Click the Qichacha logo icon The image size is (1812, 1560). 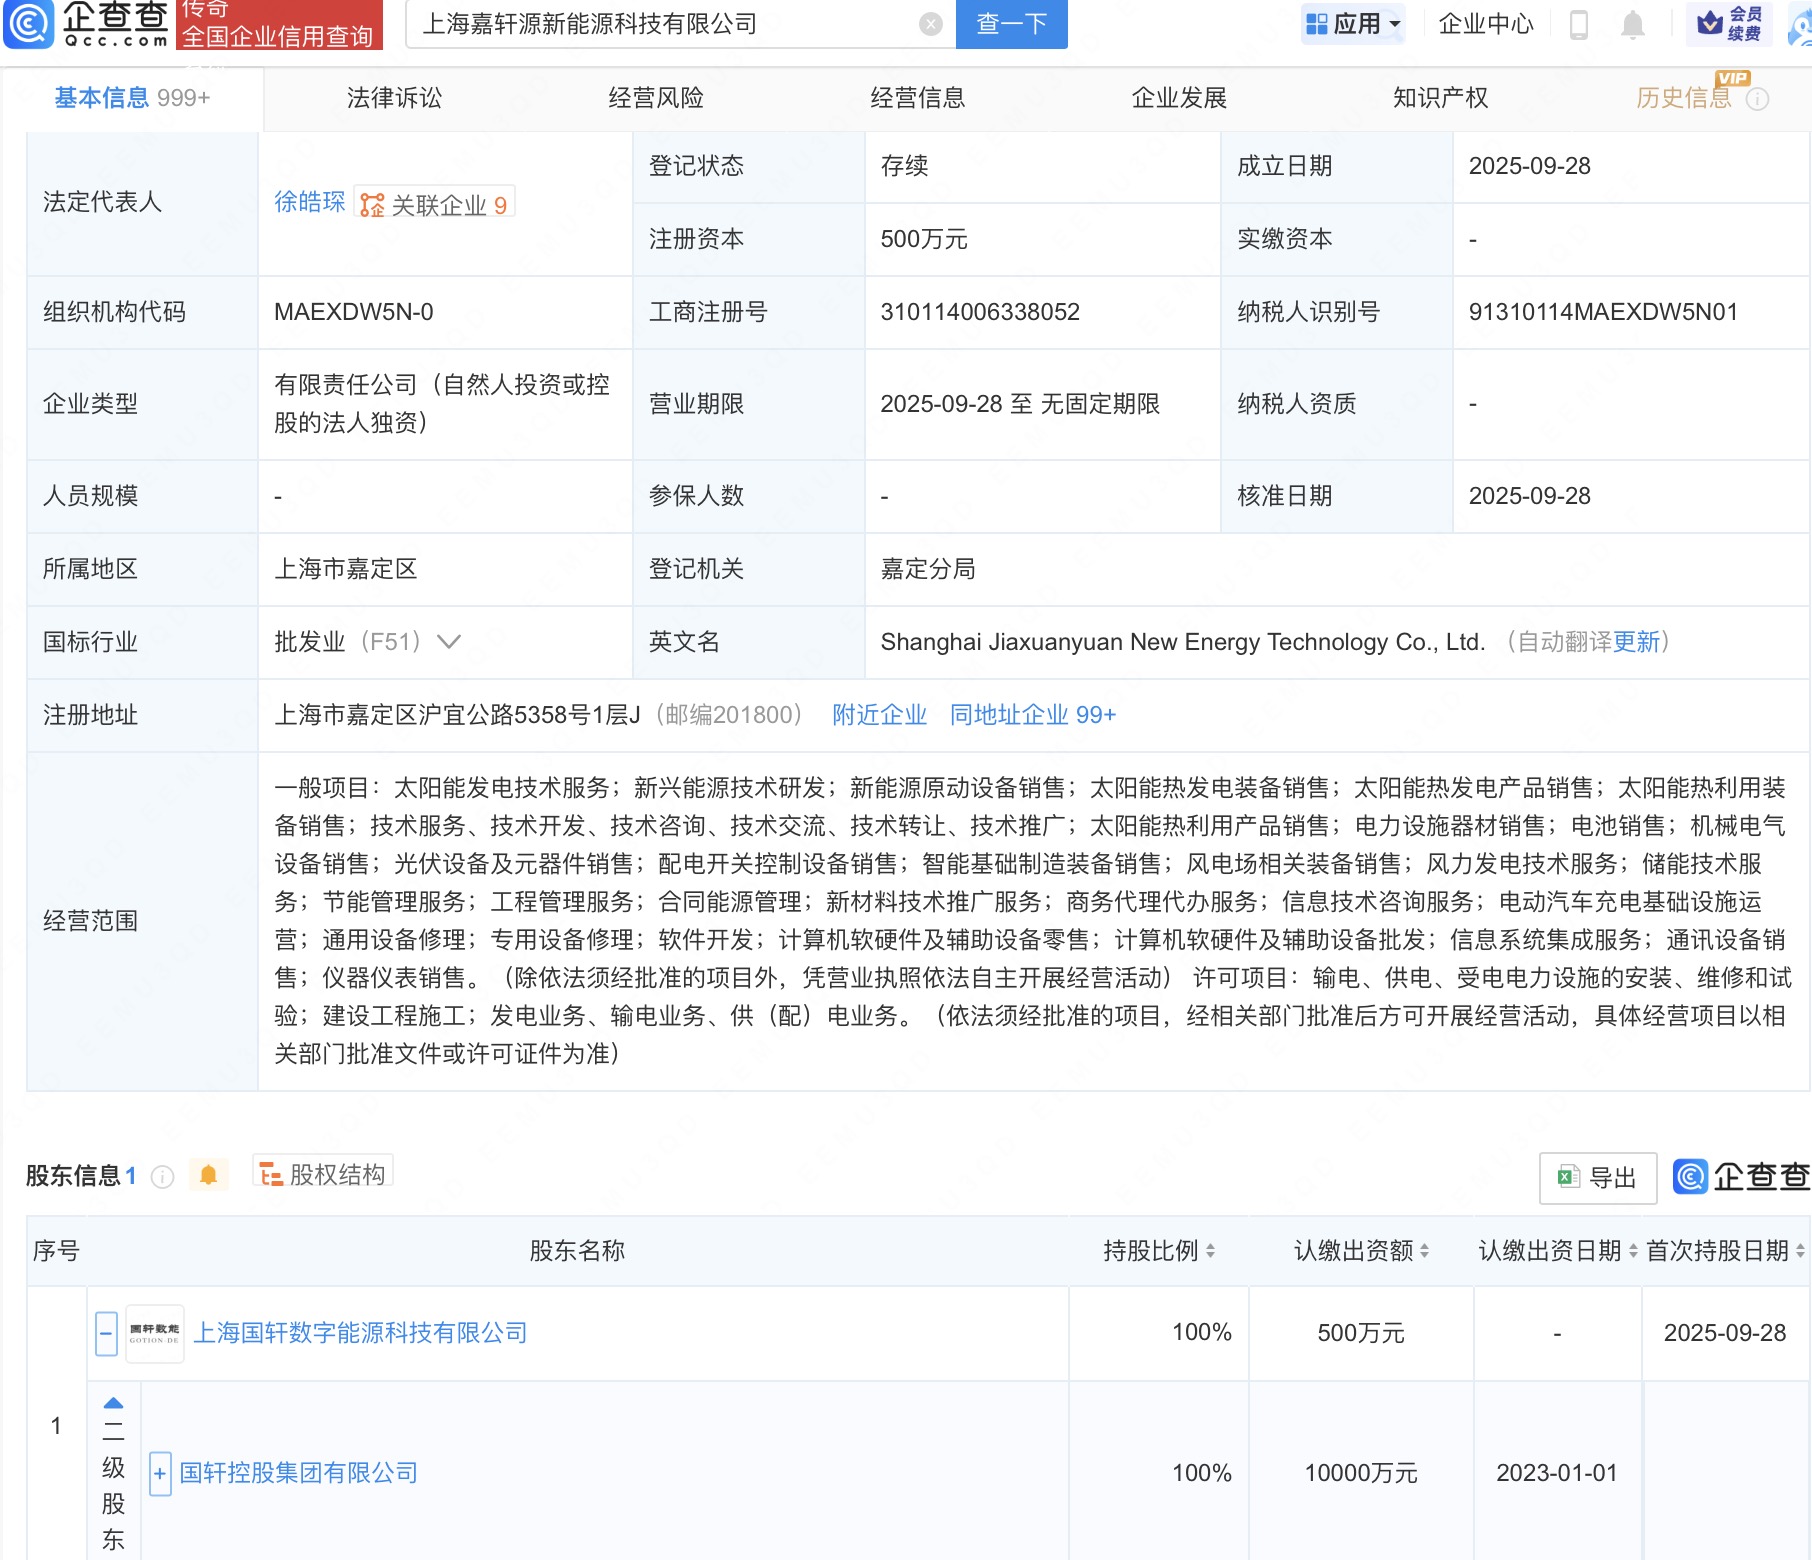pyautogui.click(x=29, y=23)
